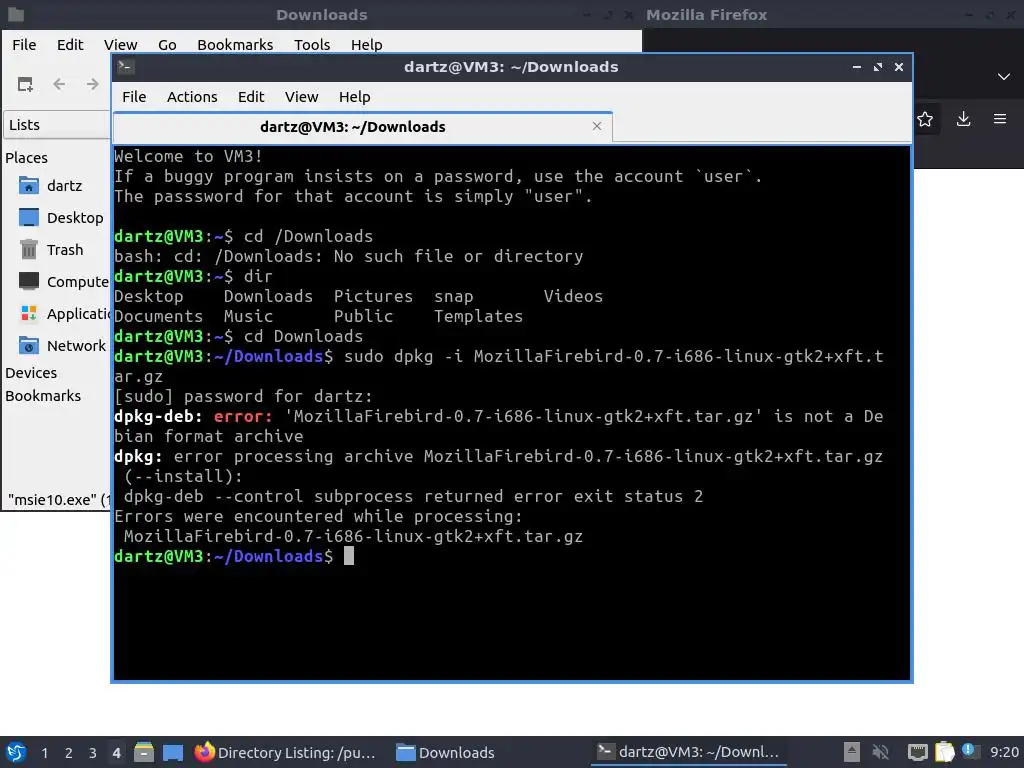This screenshot has width=1024, height=768.
Task: Switch to workspace 3
Action: click(93, 753)
